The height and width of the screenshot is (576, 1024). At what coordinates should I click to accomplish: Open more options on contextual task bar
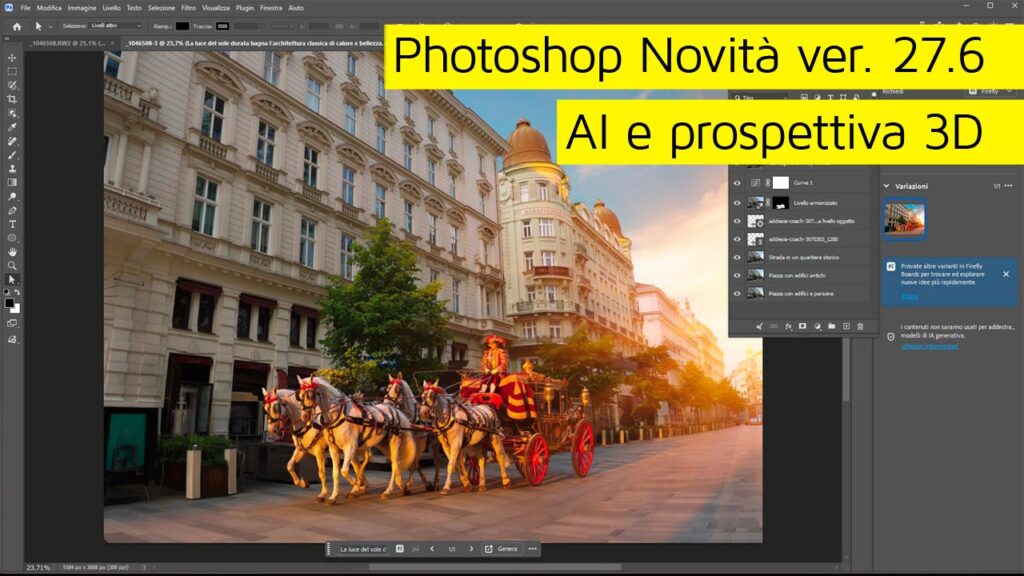click(532, 549)
